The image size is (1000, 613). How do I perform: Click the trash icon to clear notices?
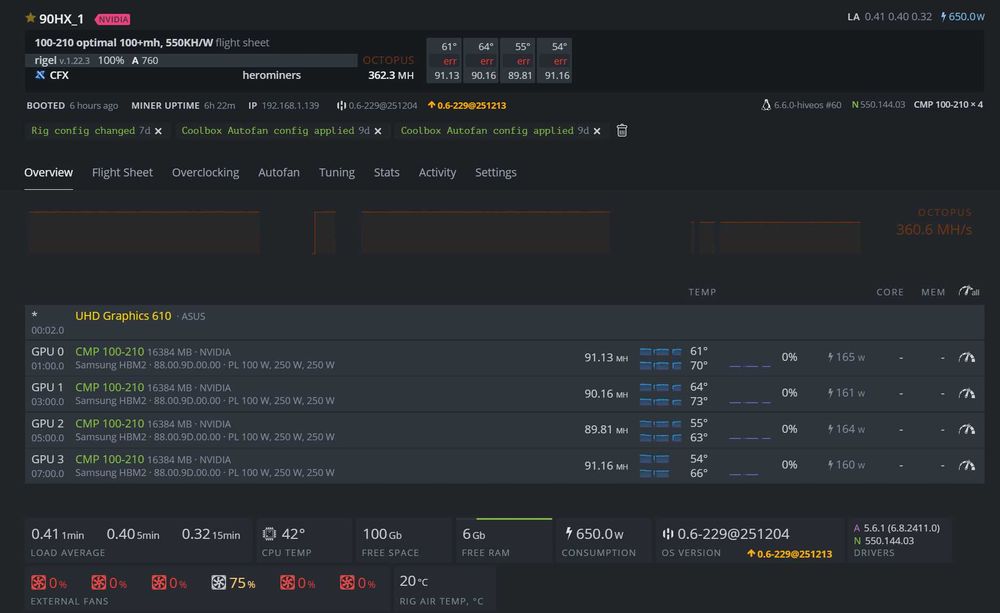tap(622, 131)
